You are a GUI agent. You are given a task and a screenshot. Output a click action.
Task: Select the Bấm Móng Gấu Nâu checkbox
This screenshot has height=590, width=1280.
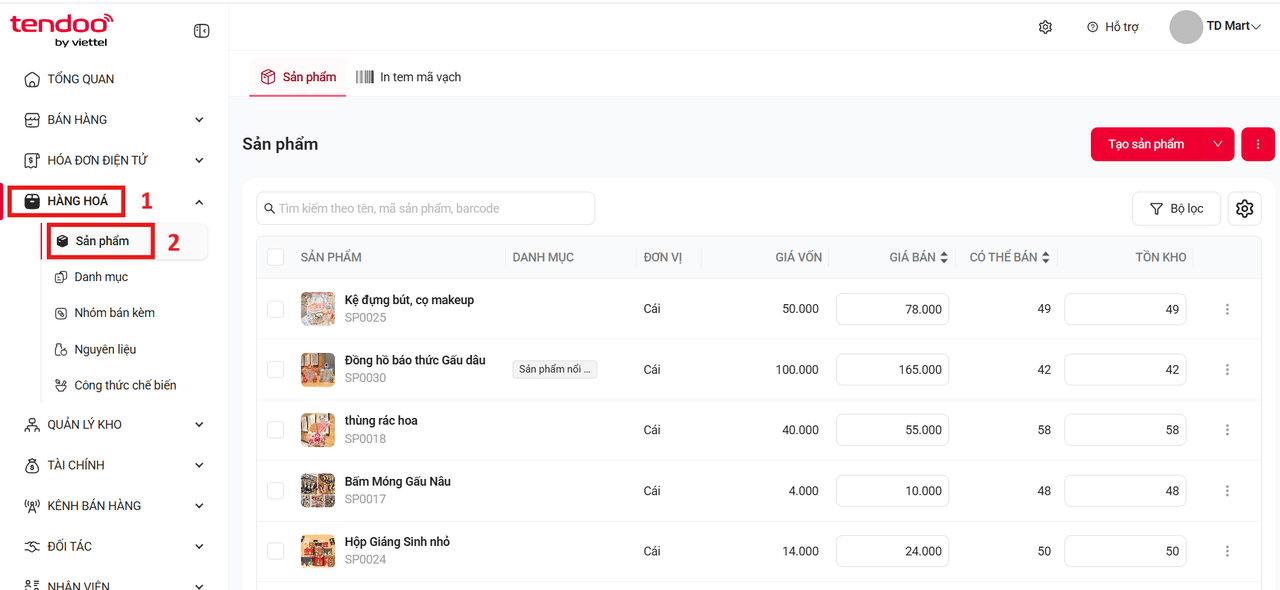(276, 491)
